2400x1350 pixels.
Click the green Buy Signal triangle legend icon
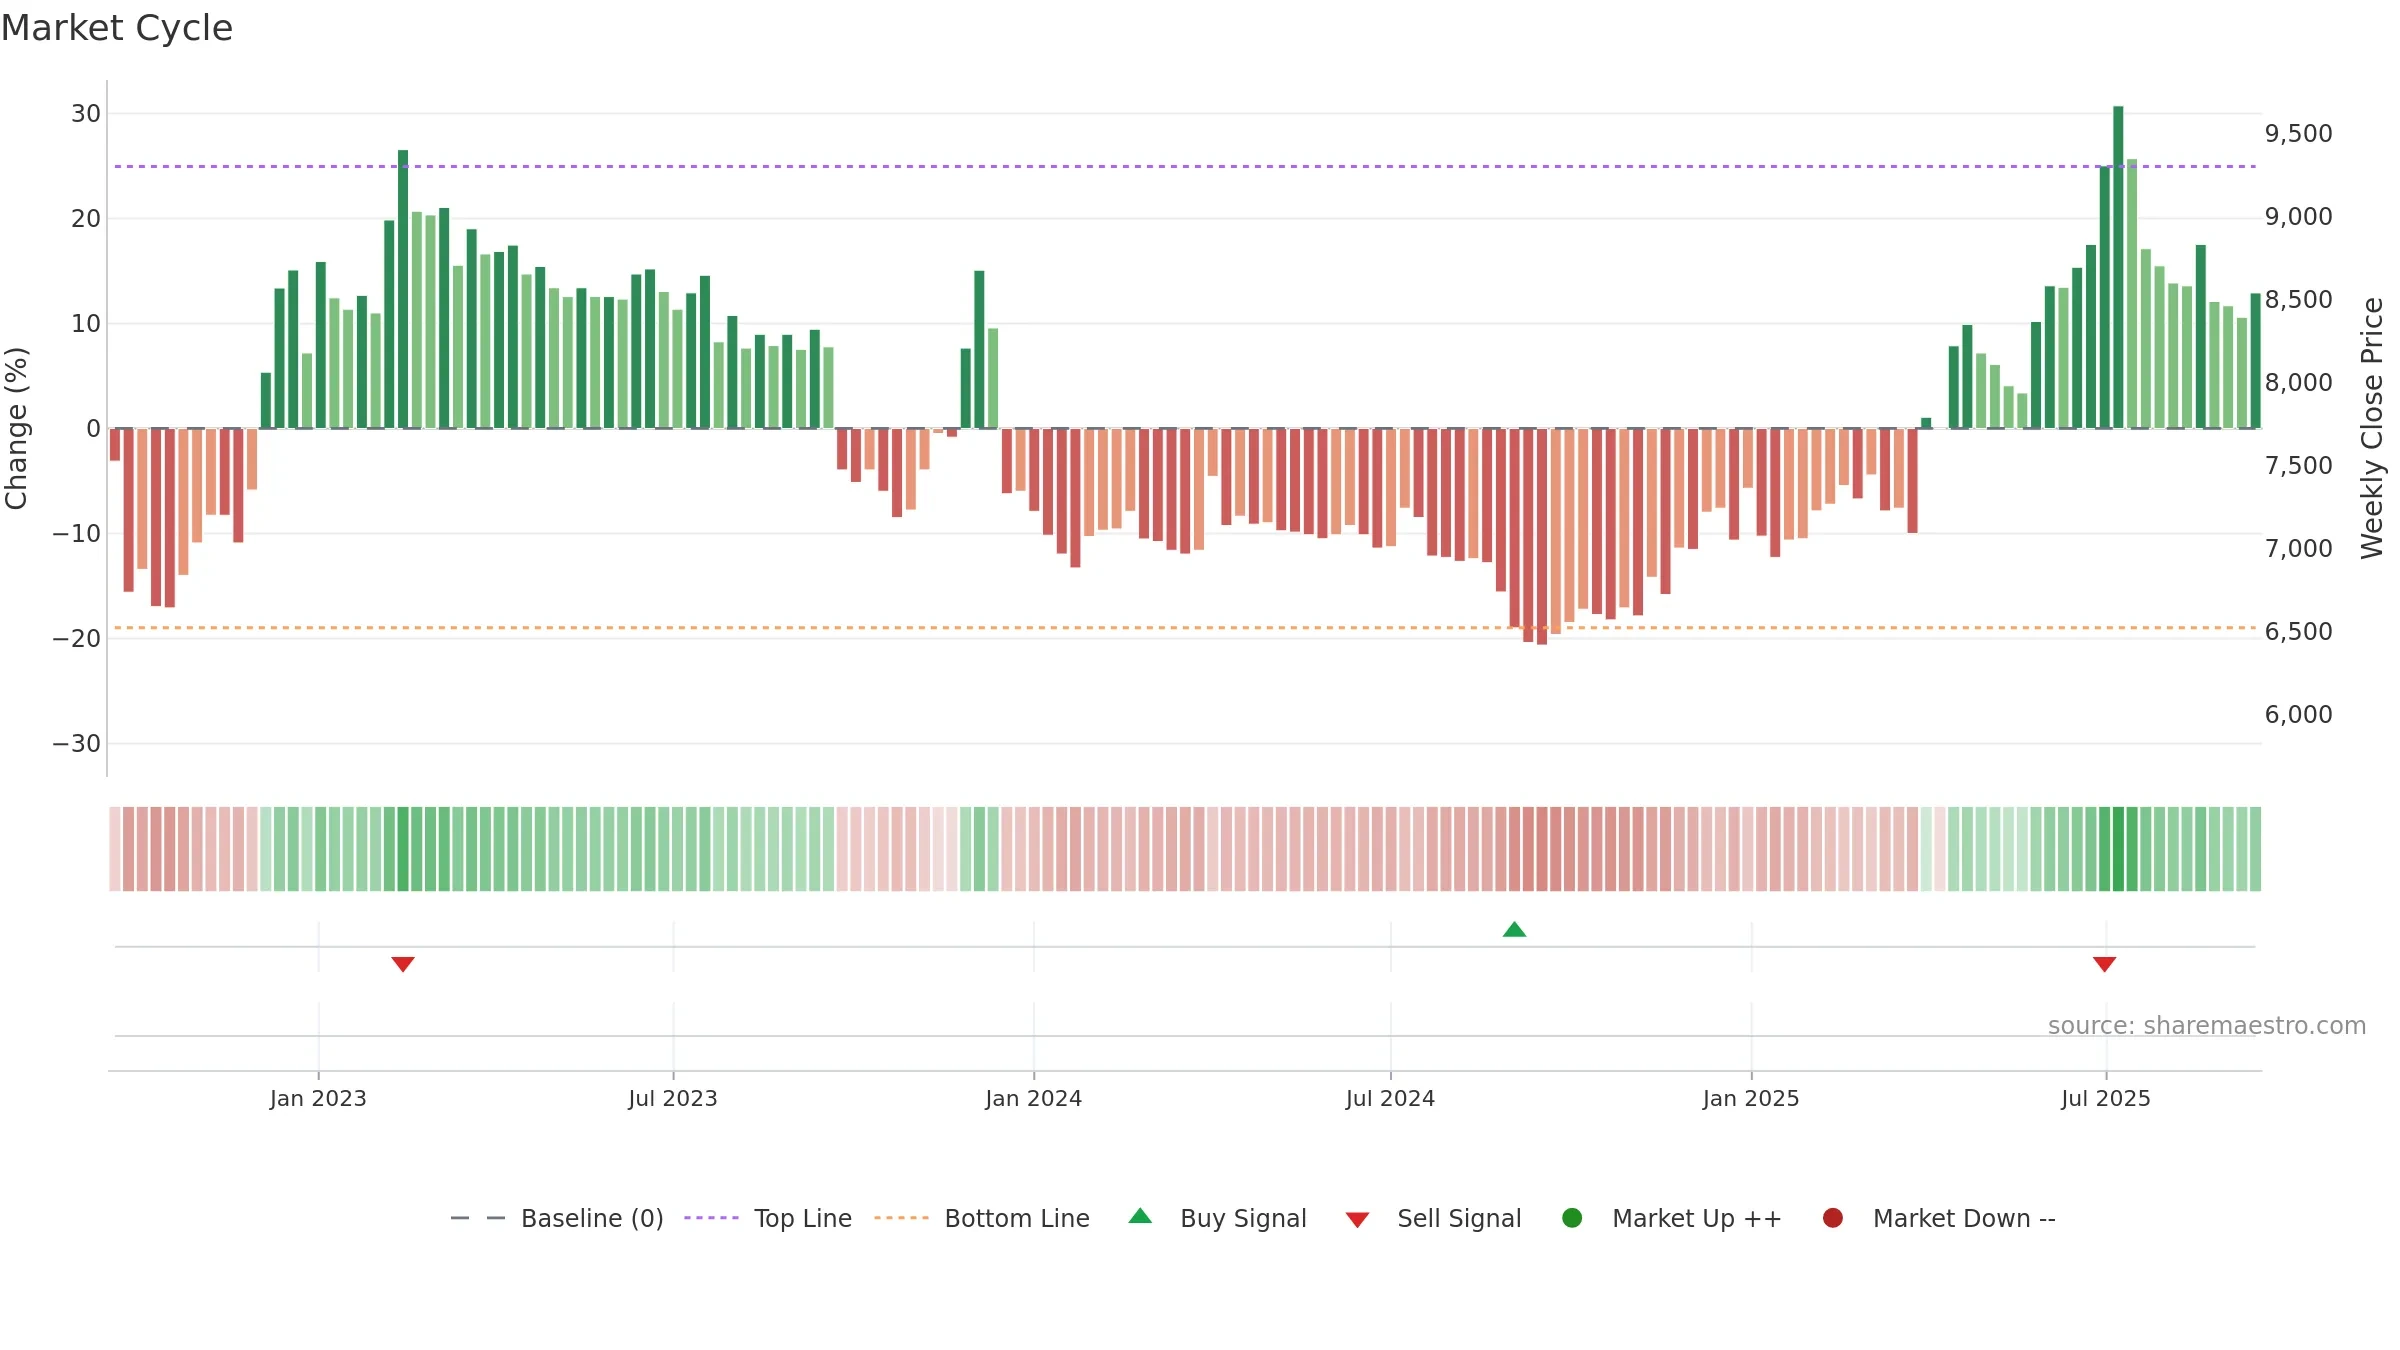click(1140, 1216)
